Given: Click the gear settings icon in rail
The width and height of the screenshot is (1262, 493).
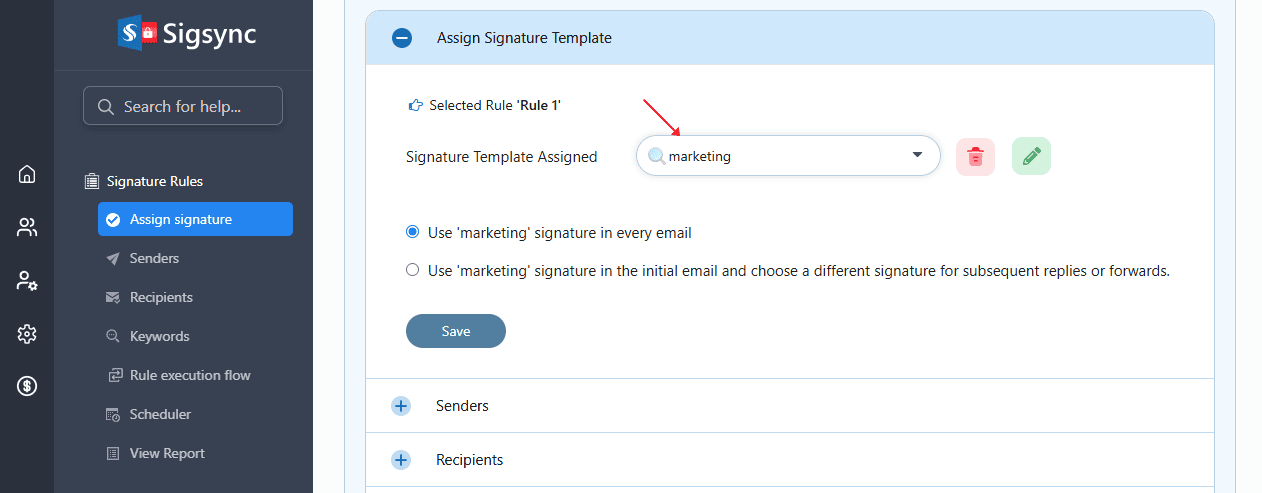Looking at the screenshot, I should pos(27,334).
